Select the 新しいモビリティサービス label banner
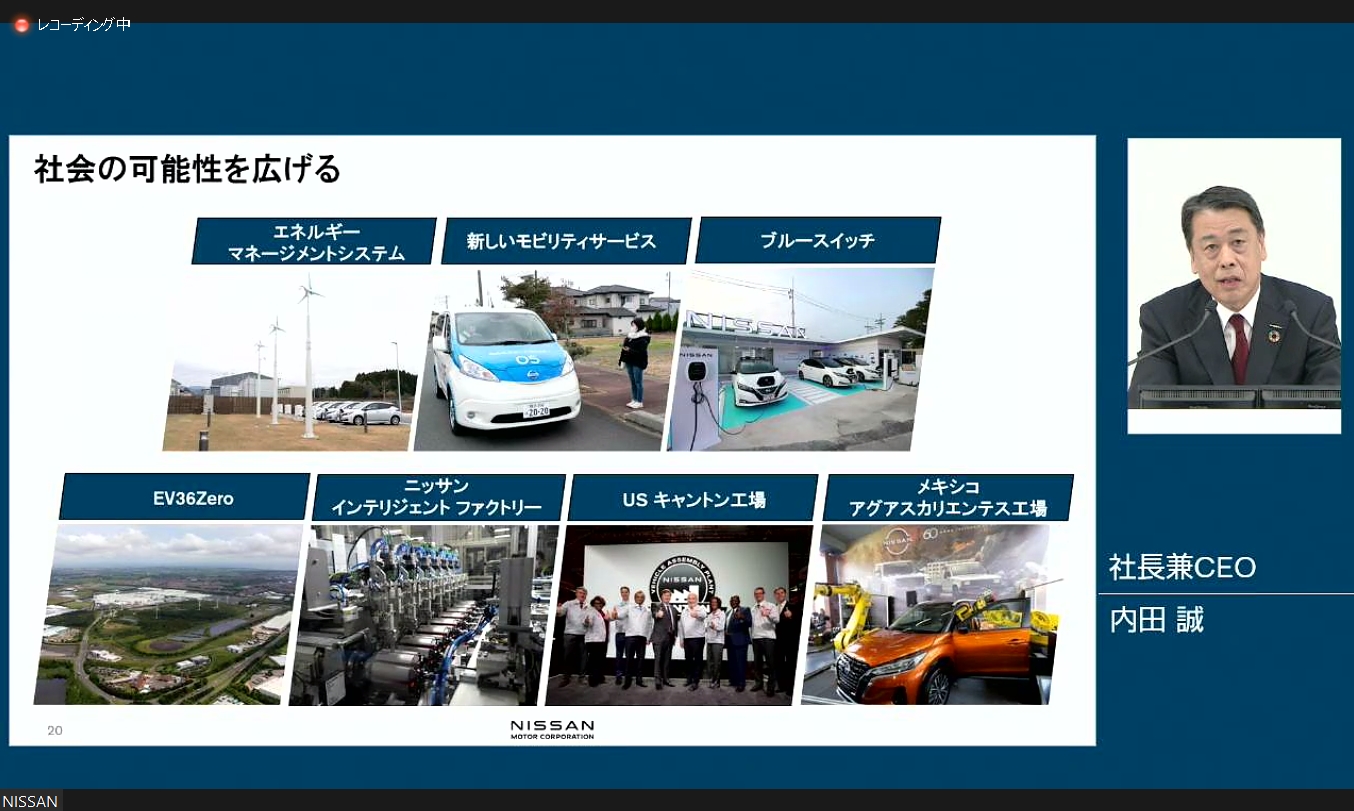This screenshot has height=811, width=1354. point(566,240)
